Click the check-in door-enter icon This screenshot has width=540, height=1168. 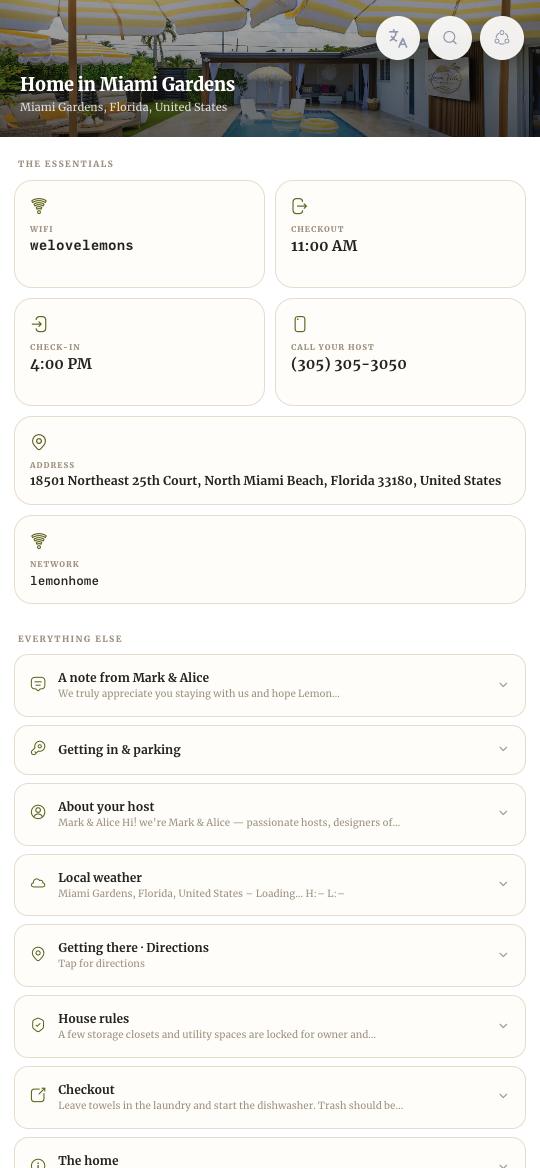tap(39, 324)
